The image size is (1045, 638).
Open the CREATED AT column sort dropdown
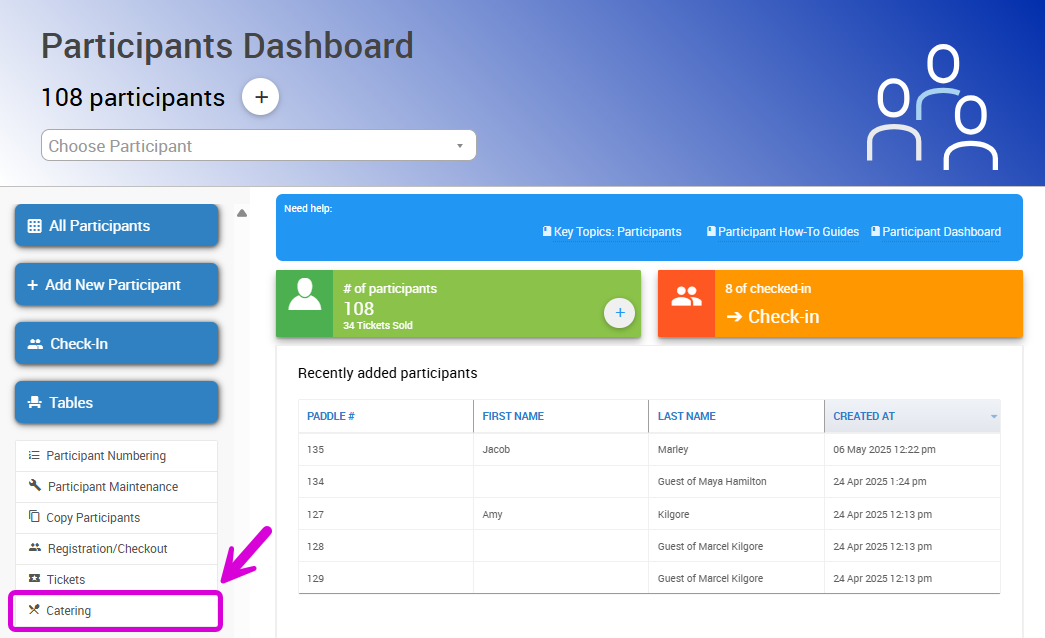[x=993, y=416]
